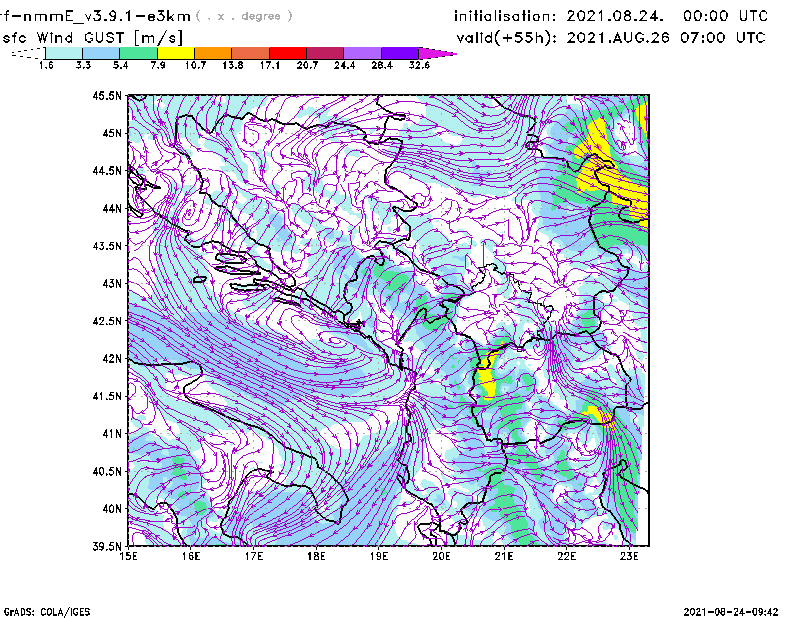Click the '16E' longitude label

[x=191, y=556]
